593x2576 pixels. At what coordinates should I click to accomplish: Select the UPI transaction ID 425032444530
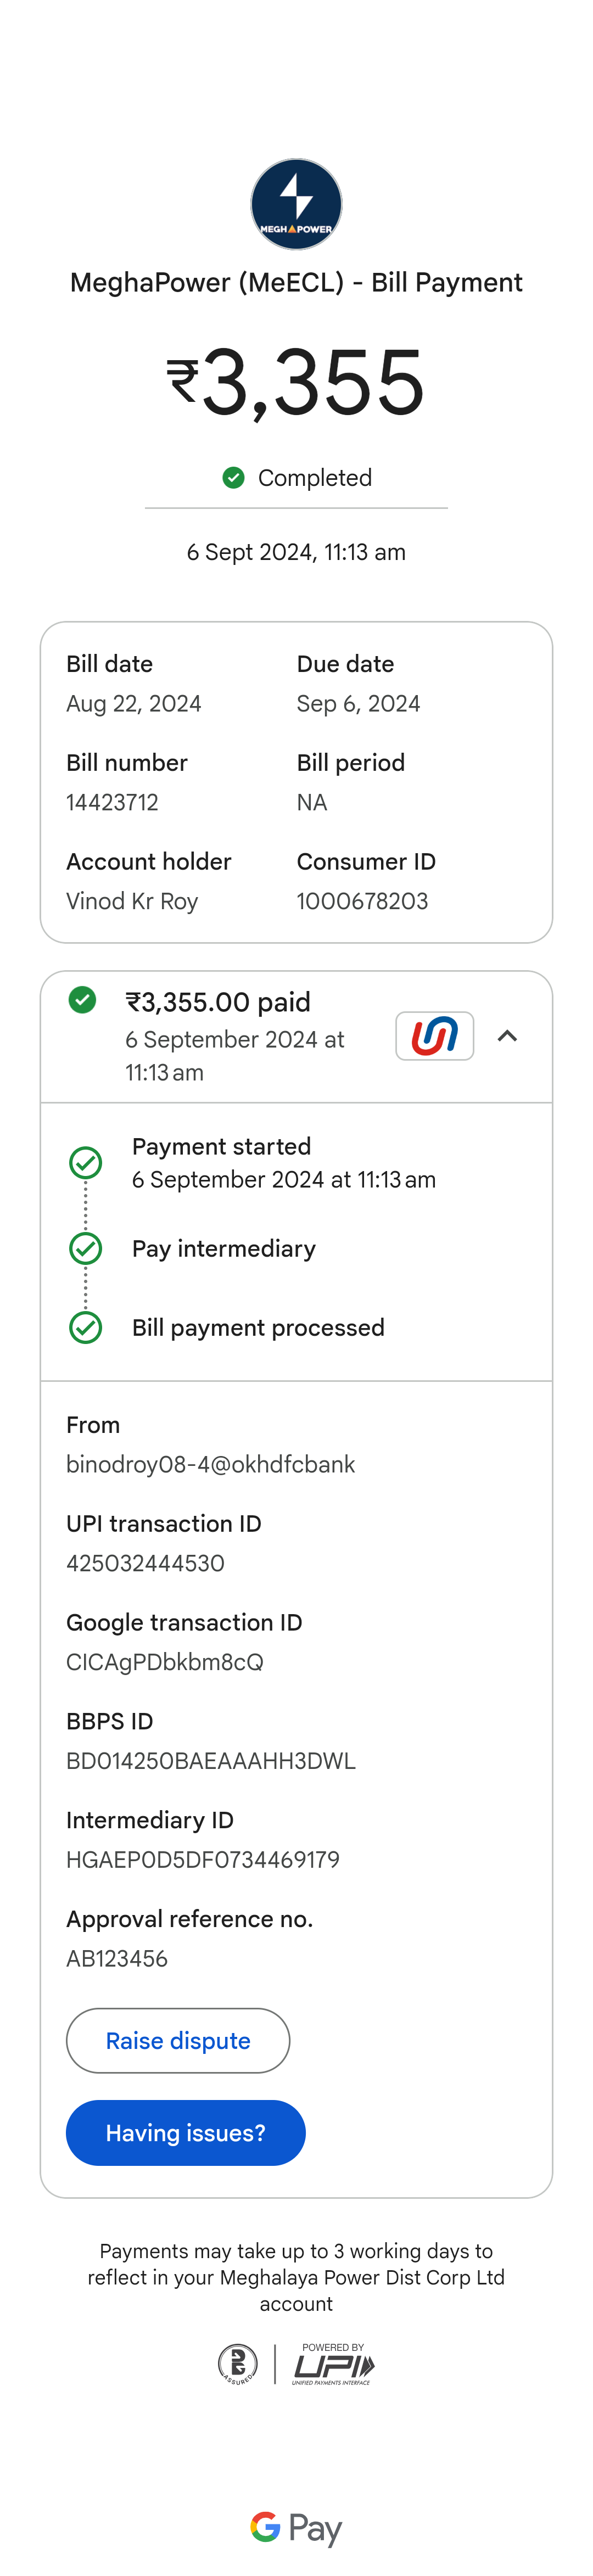pos(145,1563)
